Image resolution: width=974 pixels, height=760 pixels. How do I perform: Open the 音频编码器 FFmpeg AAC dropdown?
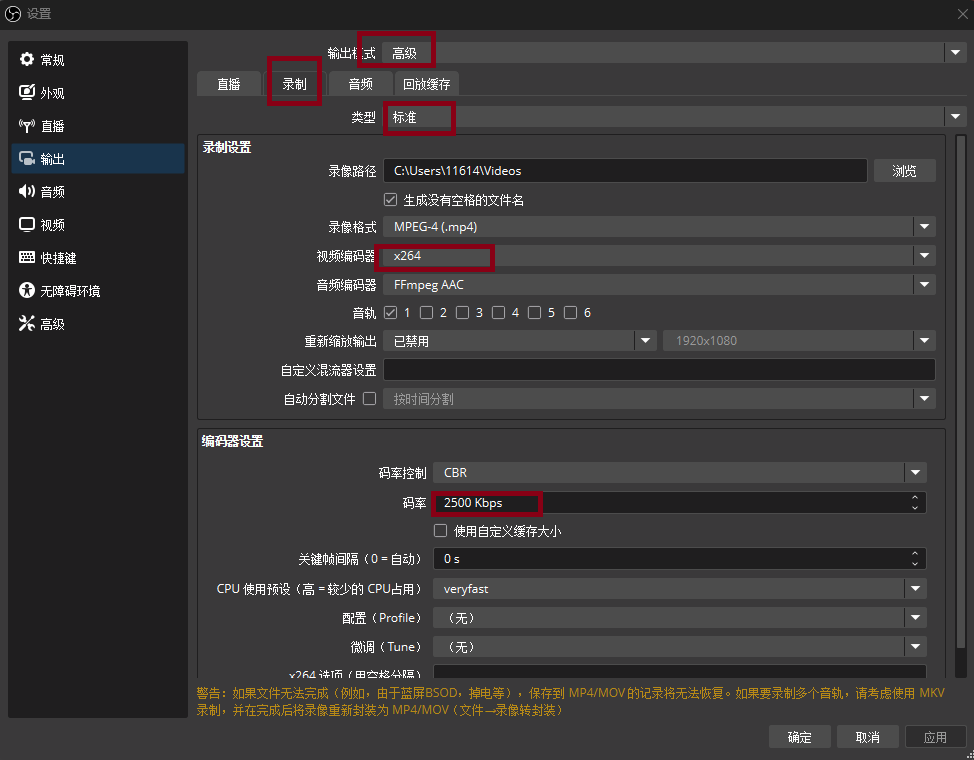coord(659,285)
